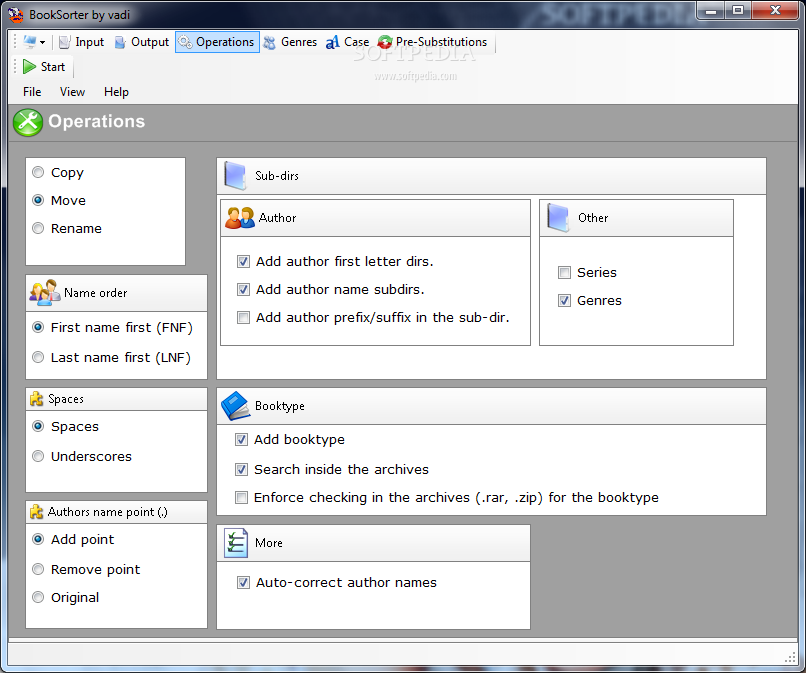
Task: Click the Name order people icon
Action: click(45, 293)
